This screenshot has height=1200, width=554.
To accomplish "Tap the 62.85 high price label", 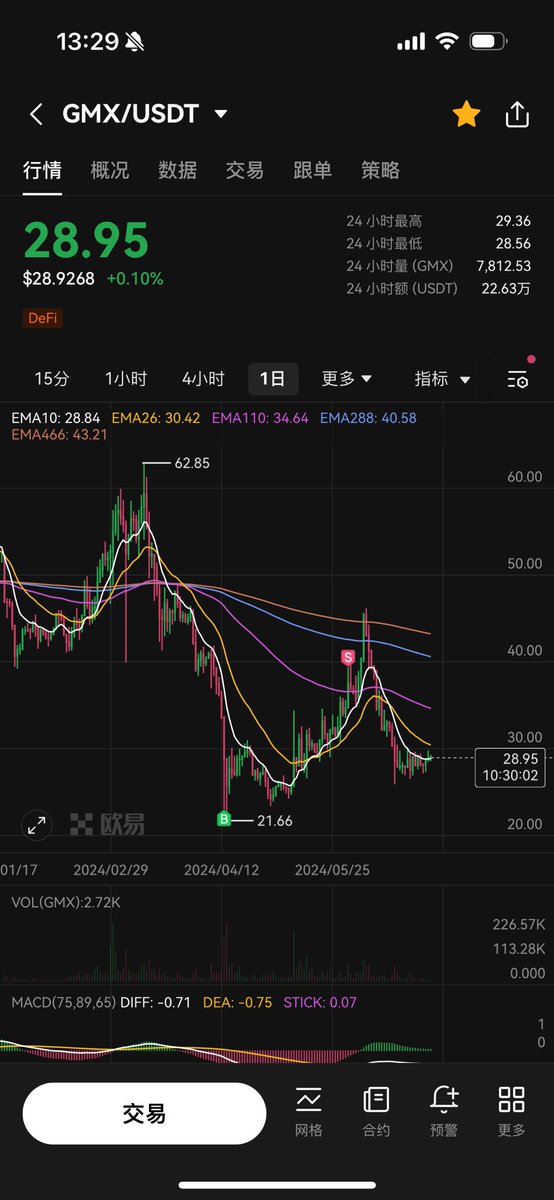I will click(192, 464).
